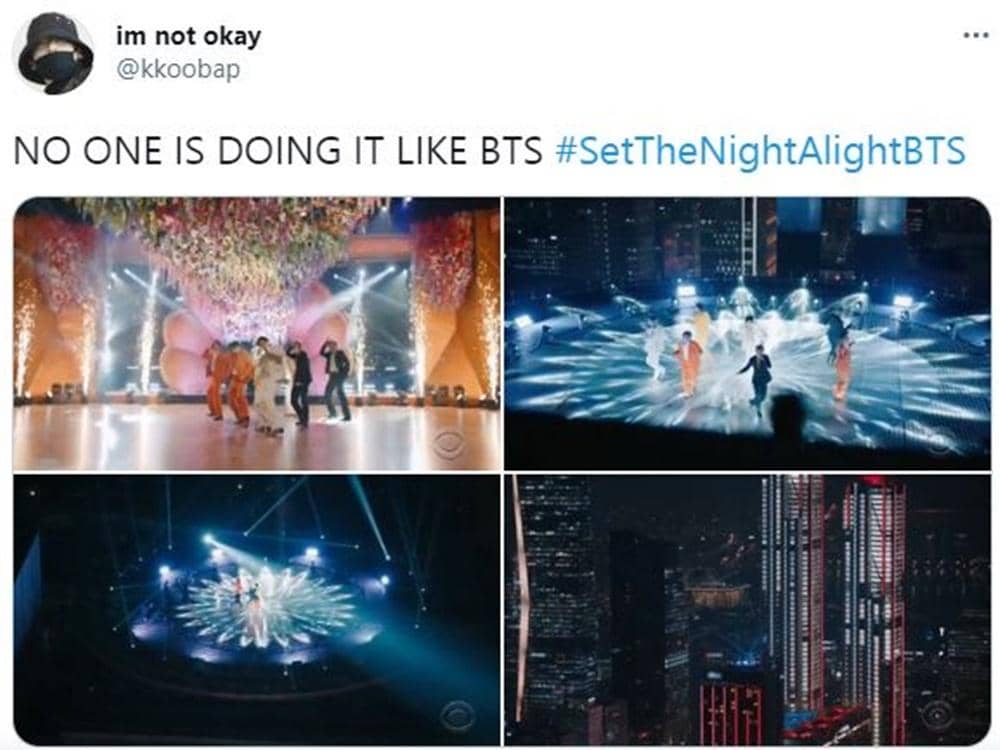Open the bucket-hat profile avatar
The width and height of the screenshot is (1000, 750).
(x=55, y=54)
